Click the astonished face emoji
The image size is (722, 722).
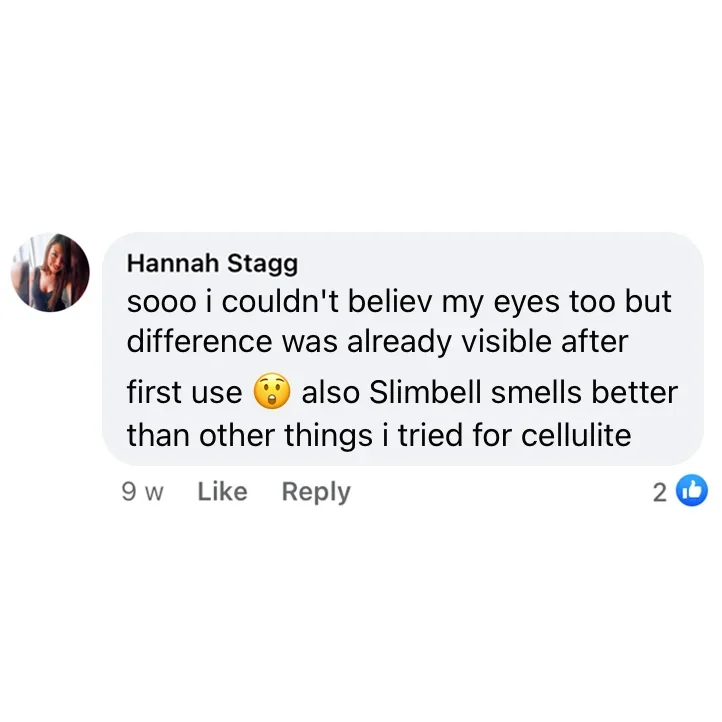(x=271, y=393)
